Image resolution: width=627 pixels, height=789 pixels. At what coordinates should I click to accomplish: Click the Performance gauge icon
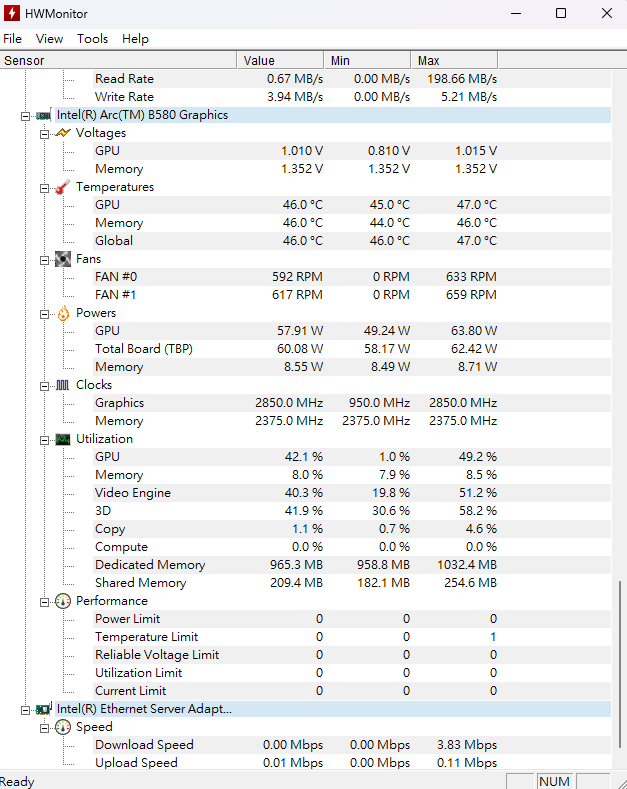[x=63, y=601]
